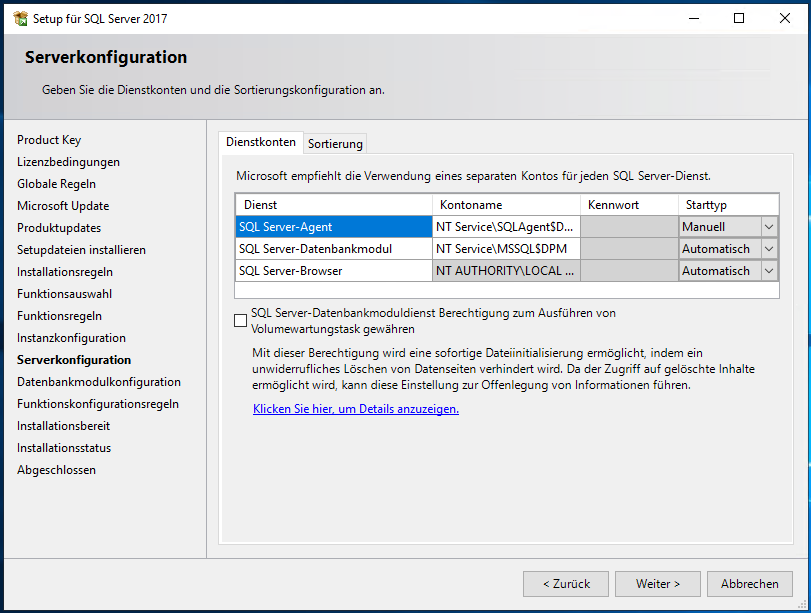Image resolution: width=811 pixels, height=613 pixels.
Task: Select Abgeschlossen step in sidebar
Action: [56, 470]
